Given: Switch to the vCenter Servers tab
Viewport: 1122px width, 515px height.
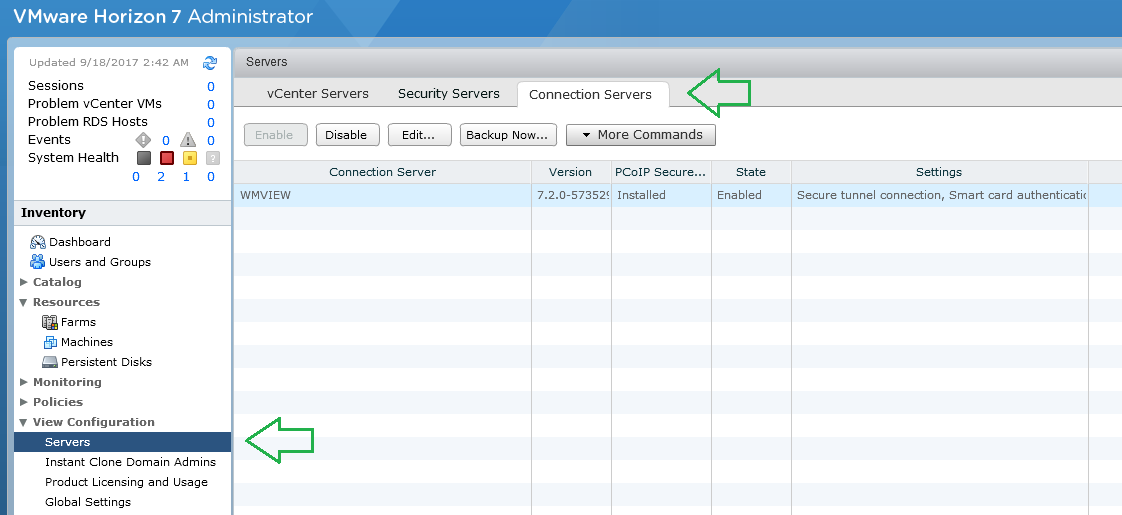Looking at the screenshot, I should click(317, 94).
